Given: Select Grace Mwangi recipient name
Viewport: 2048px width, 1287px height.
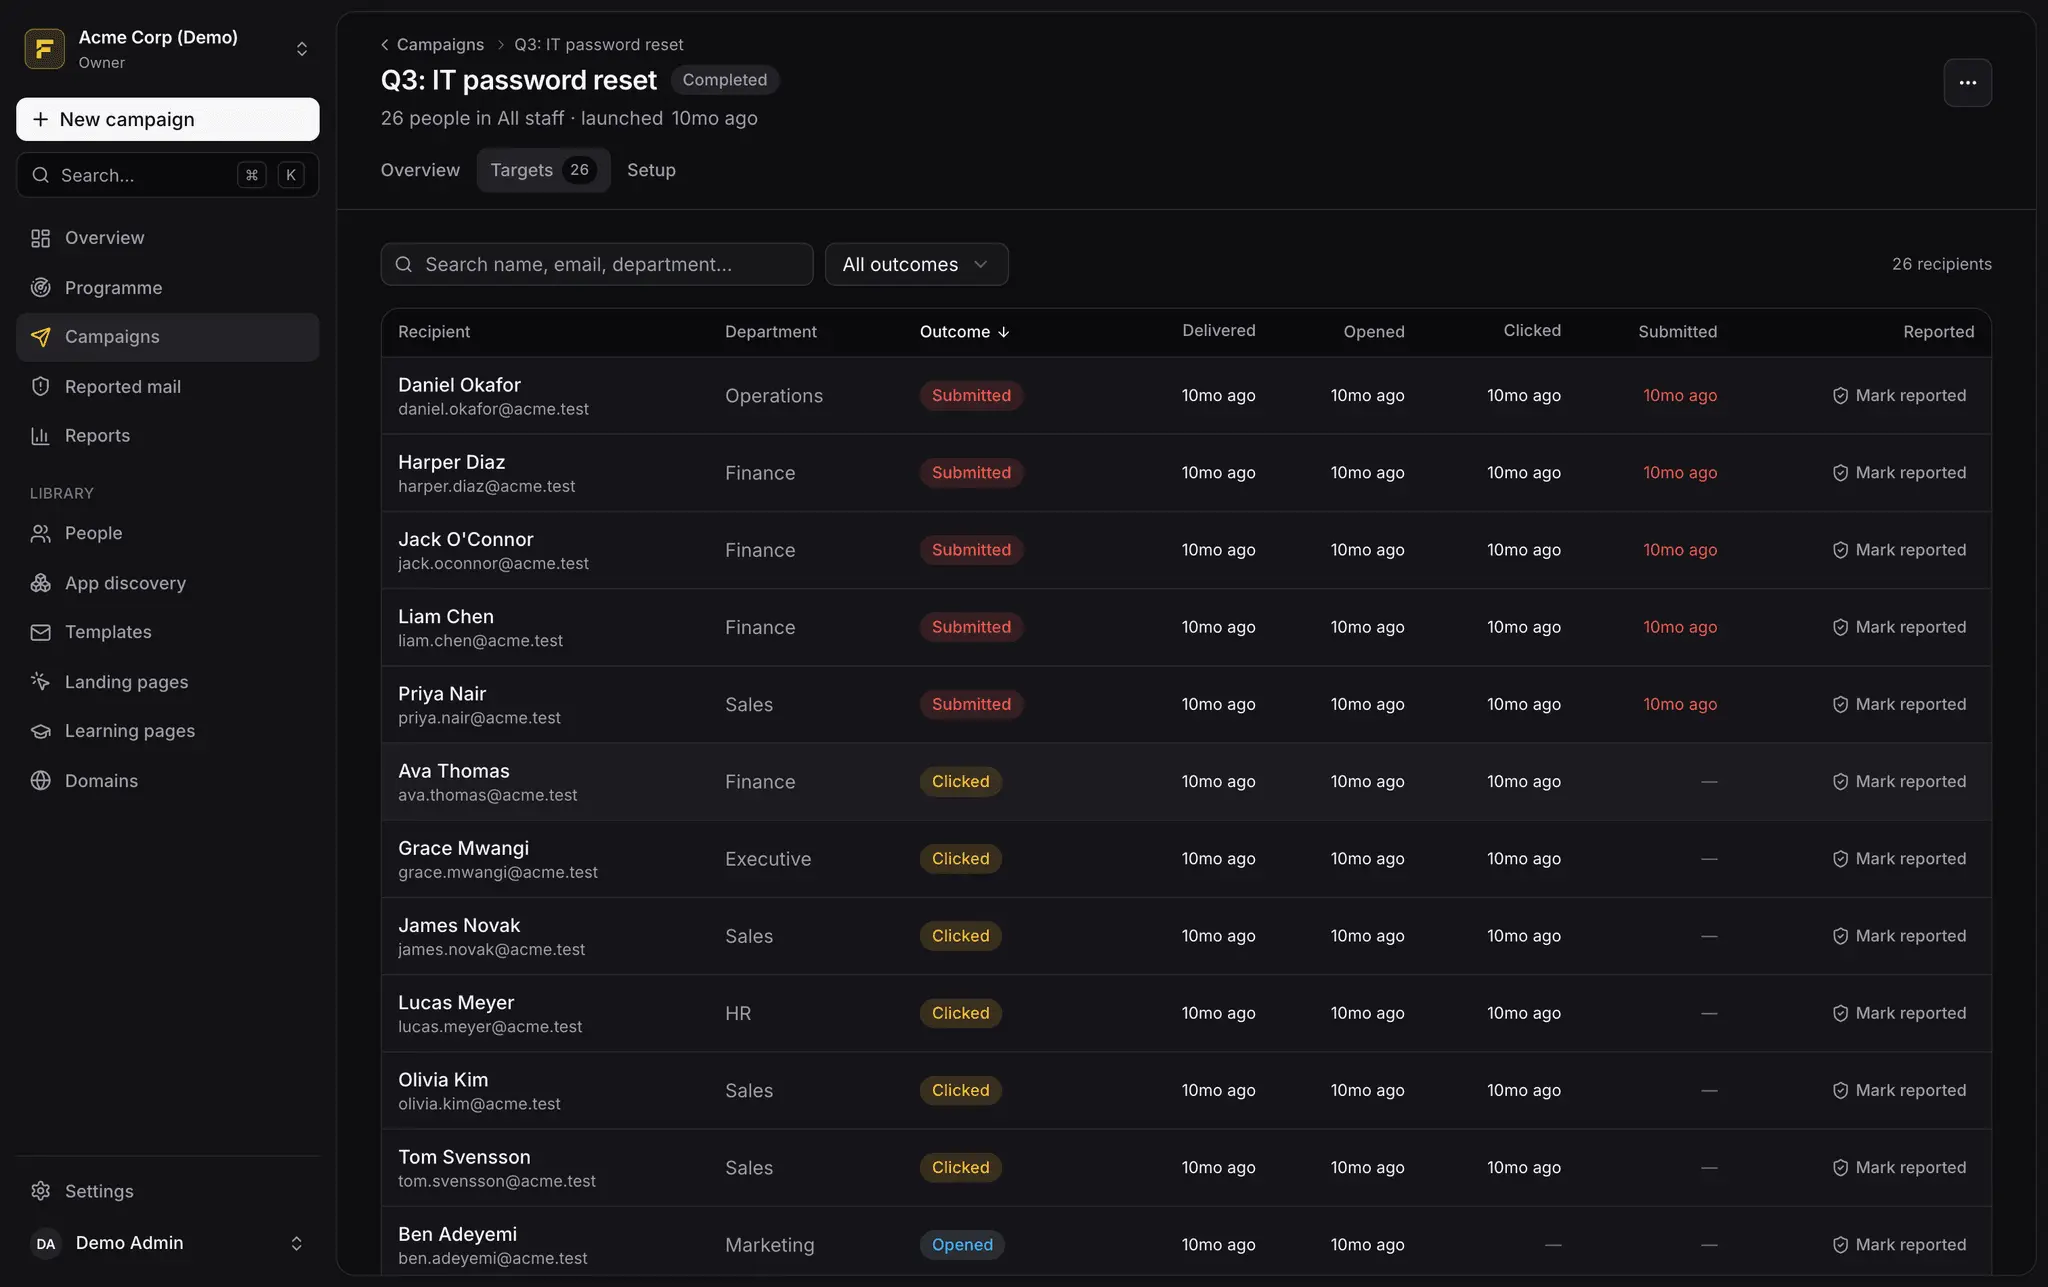Looking at the screenshot, I should [463, 848].
